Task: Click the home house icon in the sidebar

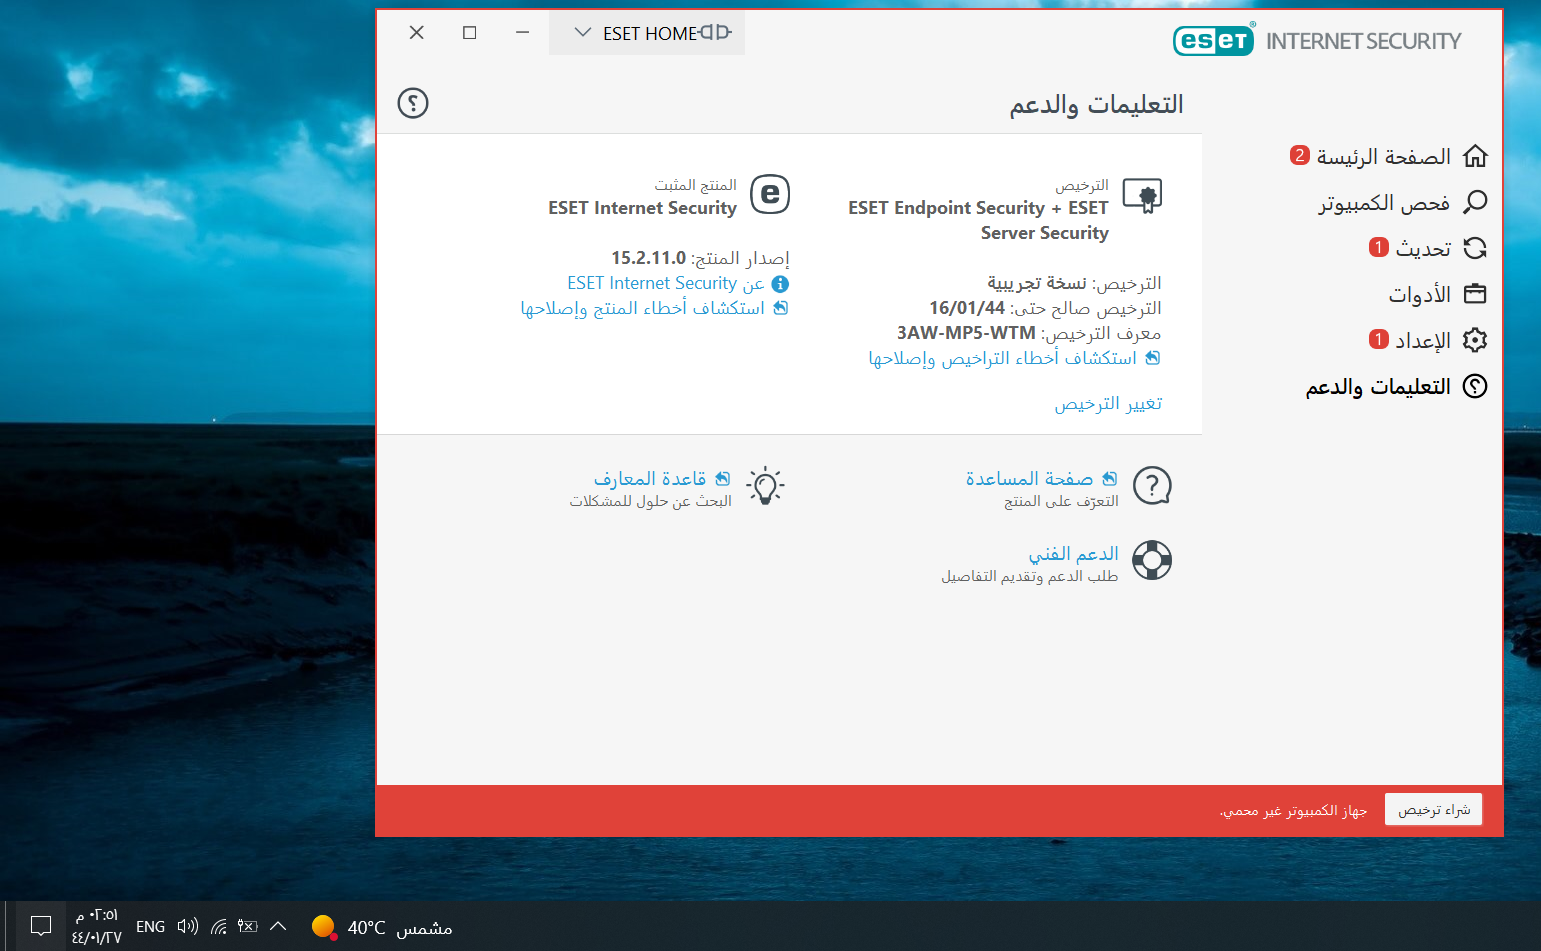Action: pyautogui.click(x=1475, y=156)
